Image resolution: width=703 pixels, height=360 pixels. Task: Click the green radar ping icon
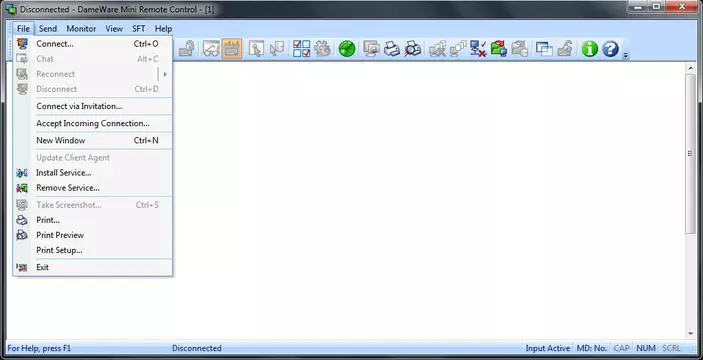tap(347, 48)
